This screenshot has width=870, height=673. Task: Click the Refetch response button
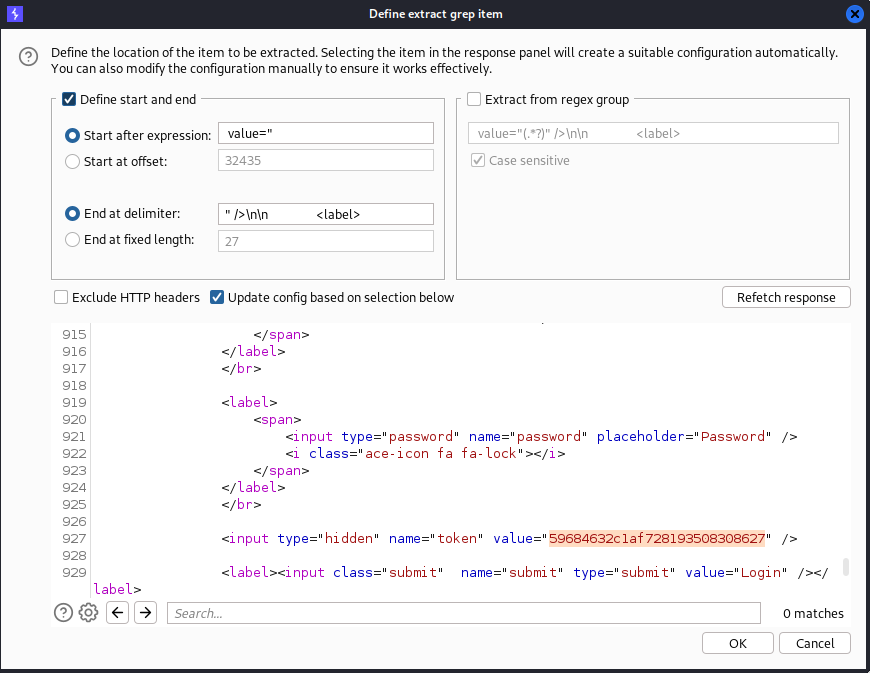point(786,297)
